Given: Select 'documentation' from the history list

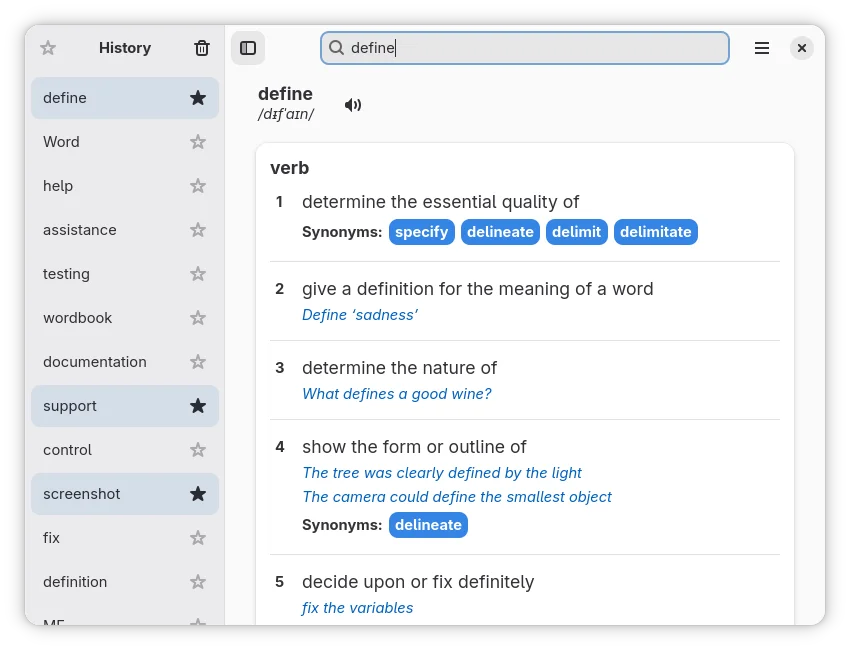Looking at the screenshot, I should coord(94,361).
